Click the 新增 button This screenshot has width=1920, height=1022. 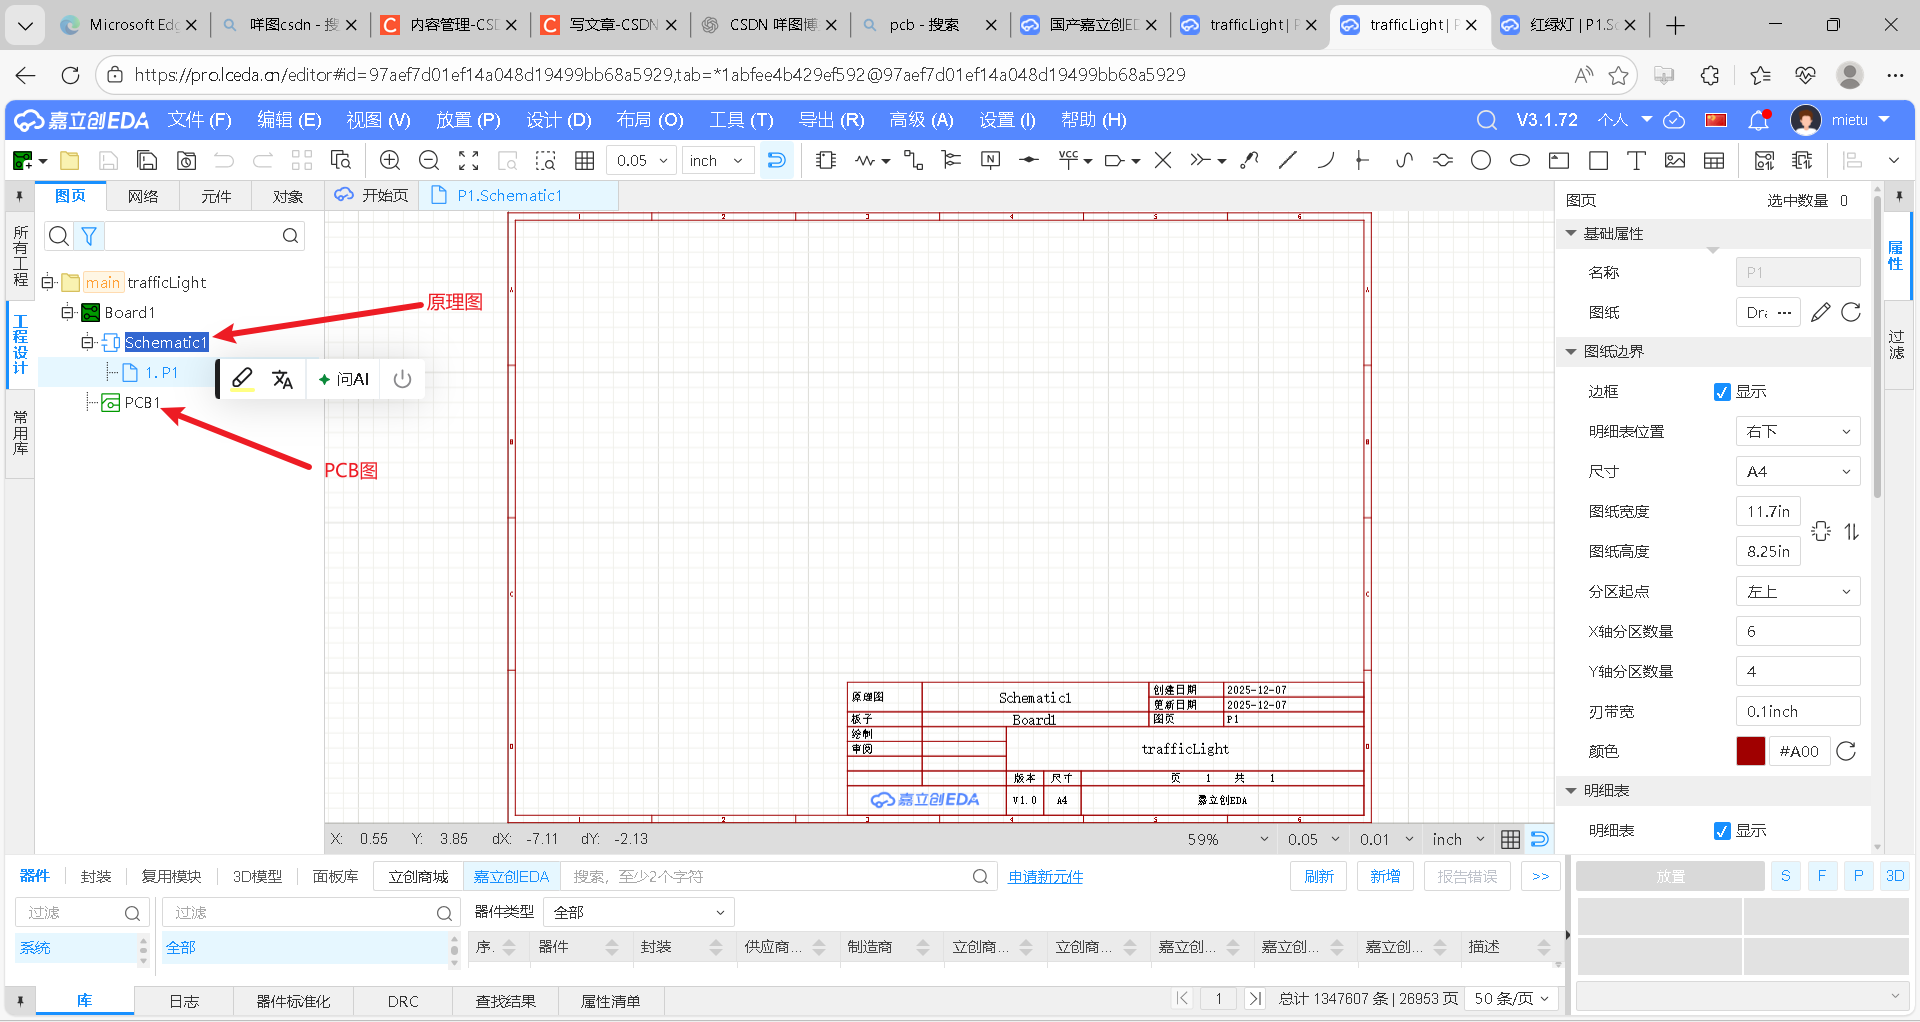[x=1385, y=876]
